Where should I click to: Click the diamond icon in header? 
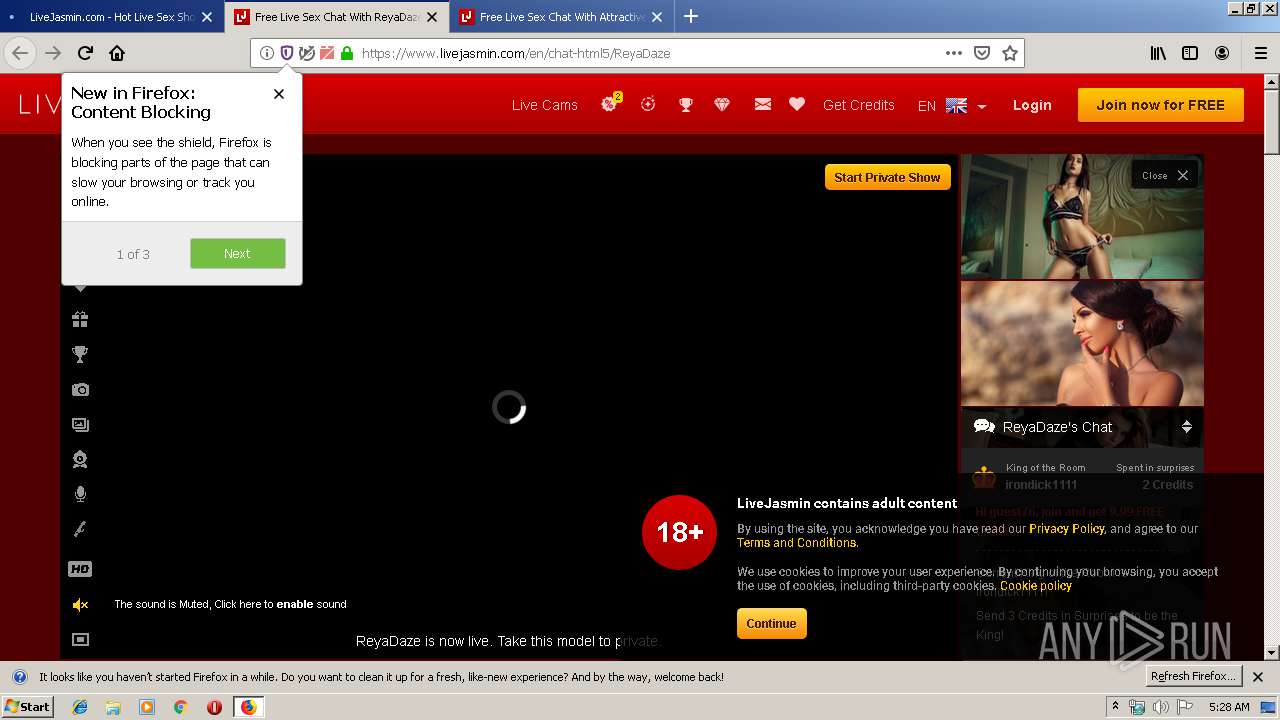pyautogui.click(x=722, y=104)
